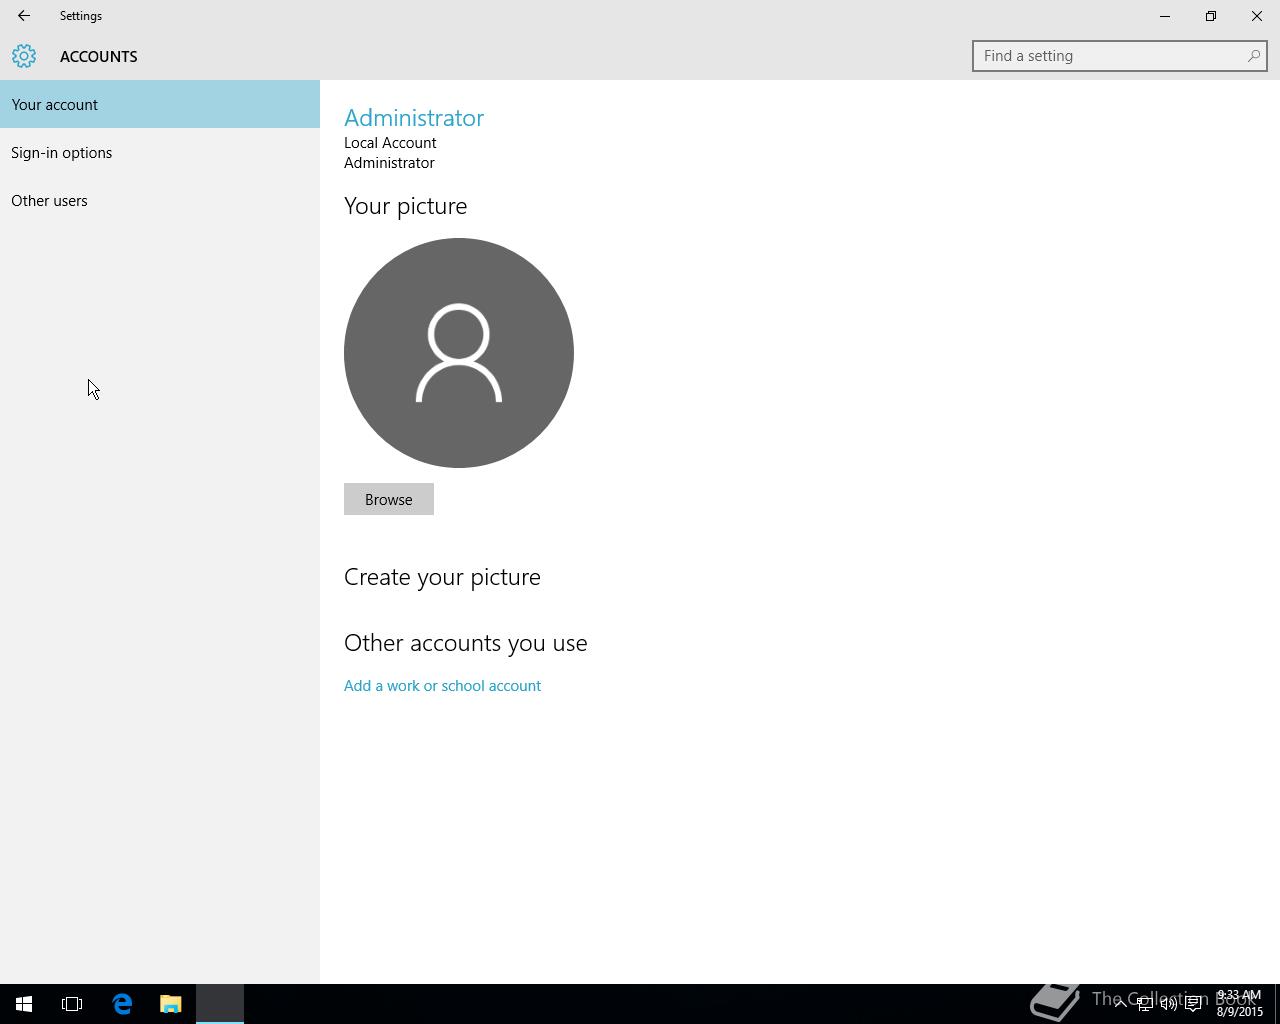Add a work or school account
This screenshot has height=1024, width=1280.
pos(442,686)
